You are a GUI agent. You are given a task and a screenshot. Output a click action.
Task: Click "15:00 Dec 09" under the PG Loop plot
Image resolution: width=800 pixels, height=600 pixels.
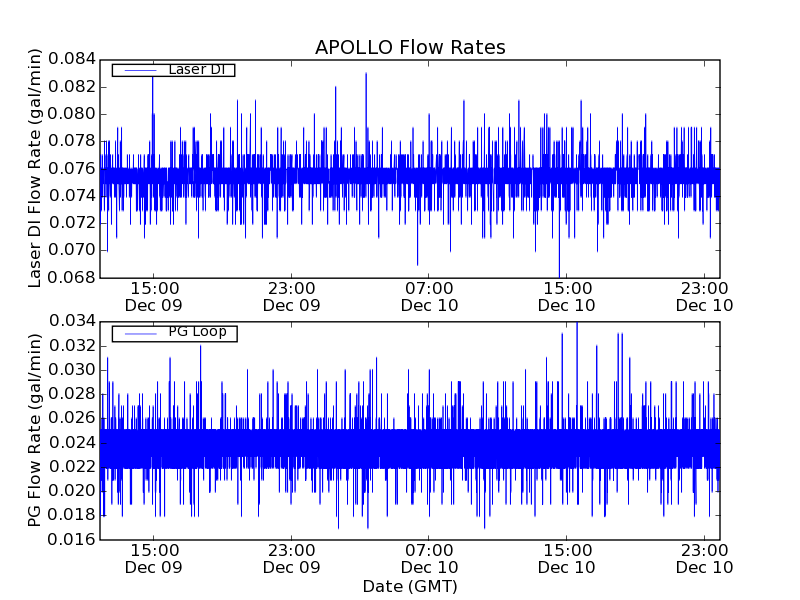[x=154, y=559]
